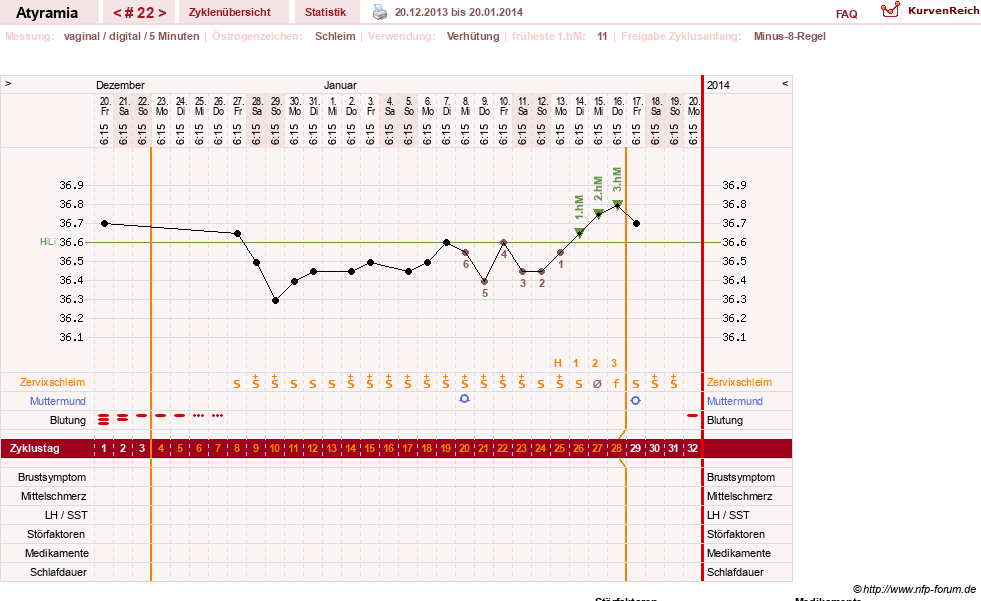Select the 36.3 lowest temperature point
The image size is (981, 601).
pyautogui.click(x=275, y=301)
